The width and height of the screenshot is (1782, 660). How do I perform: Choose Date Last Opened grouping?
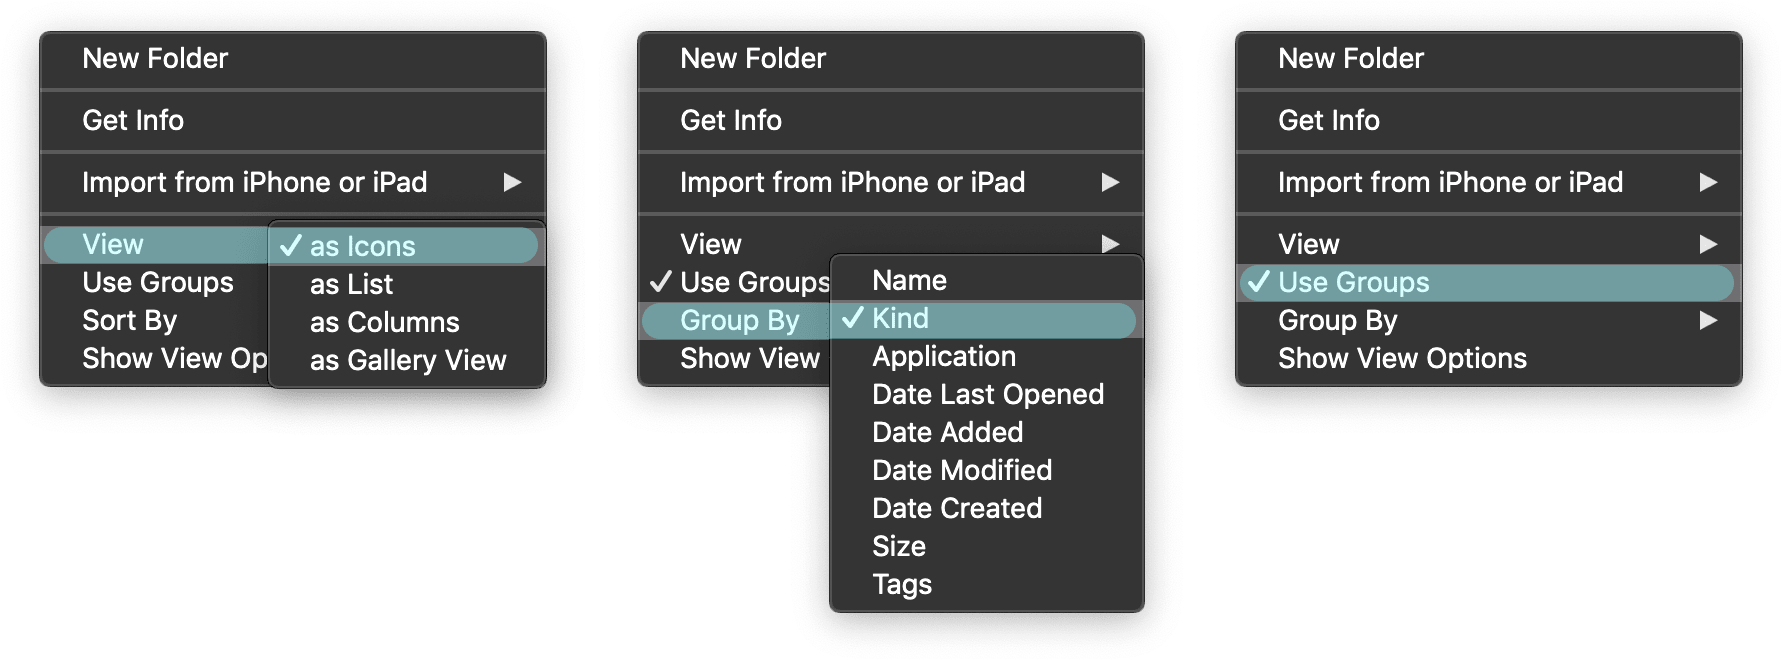987,395
